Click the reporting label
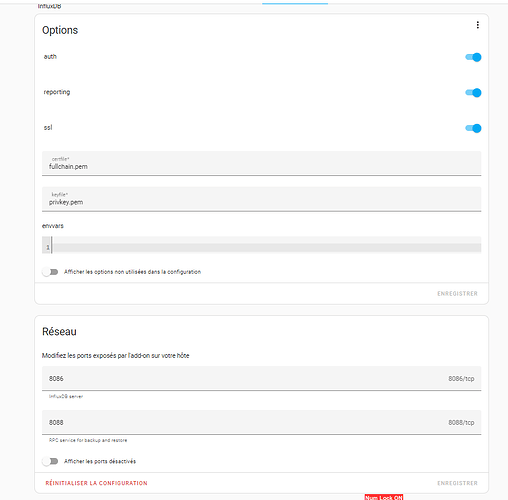Image resolution: width=508 pixels, height=500 pixels. tap(57, 92)
